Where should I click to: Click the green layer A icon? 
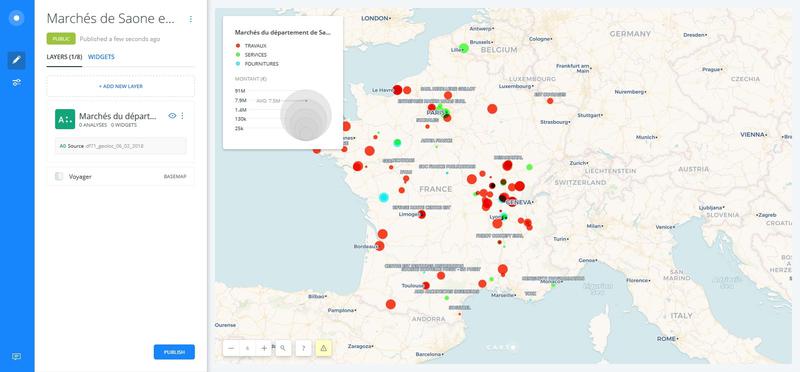(65, 119)
